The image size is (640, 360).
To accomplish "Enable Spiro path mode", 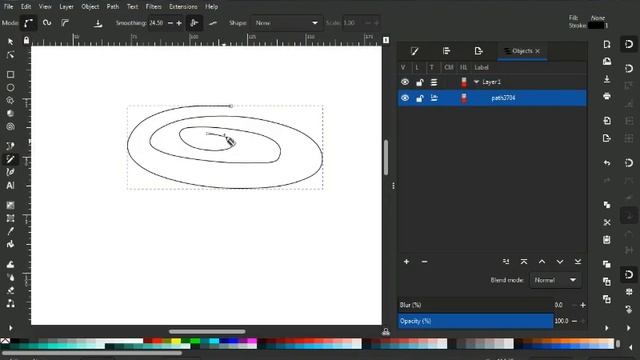I will click(47, 23).
